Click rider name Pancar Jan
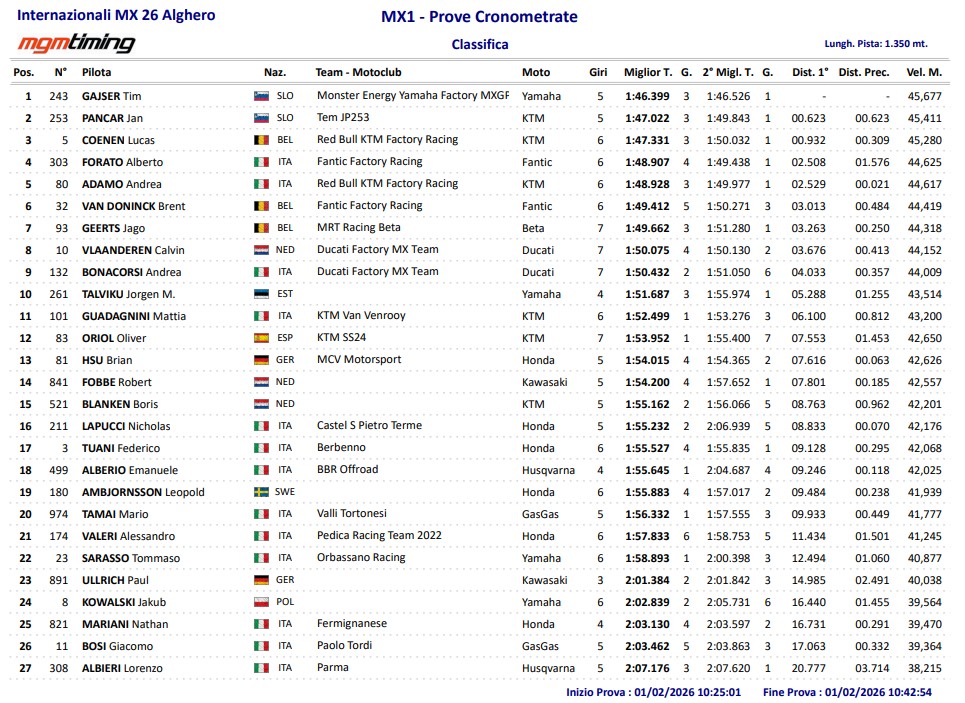This screenshot has width=965, height=703. pyautogui.click(x=112, y=118)
